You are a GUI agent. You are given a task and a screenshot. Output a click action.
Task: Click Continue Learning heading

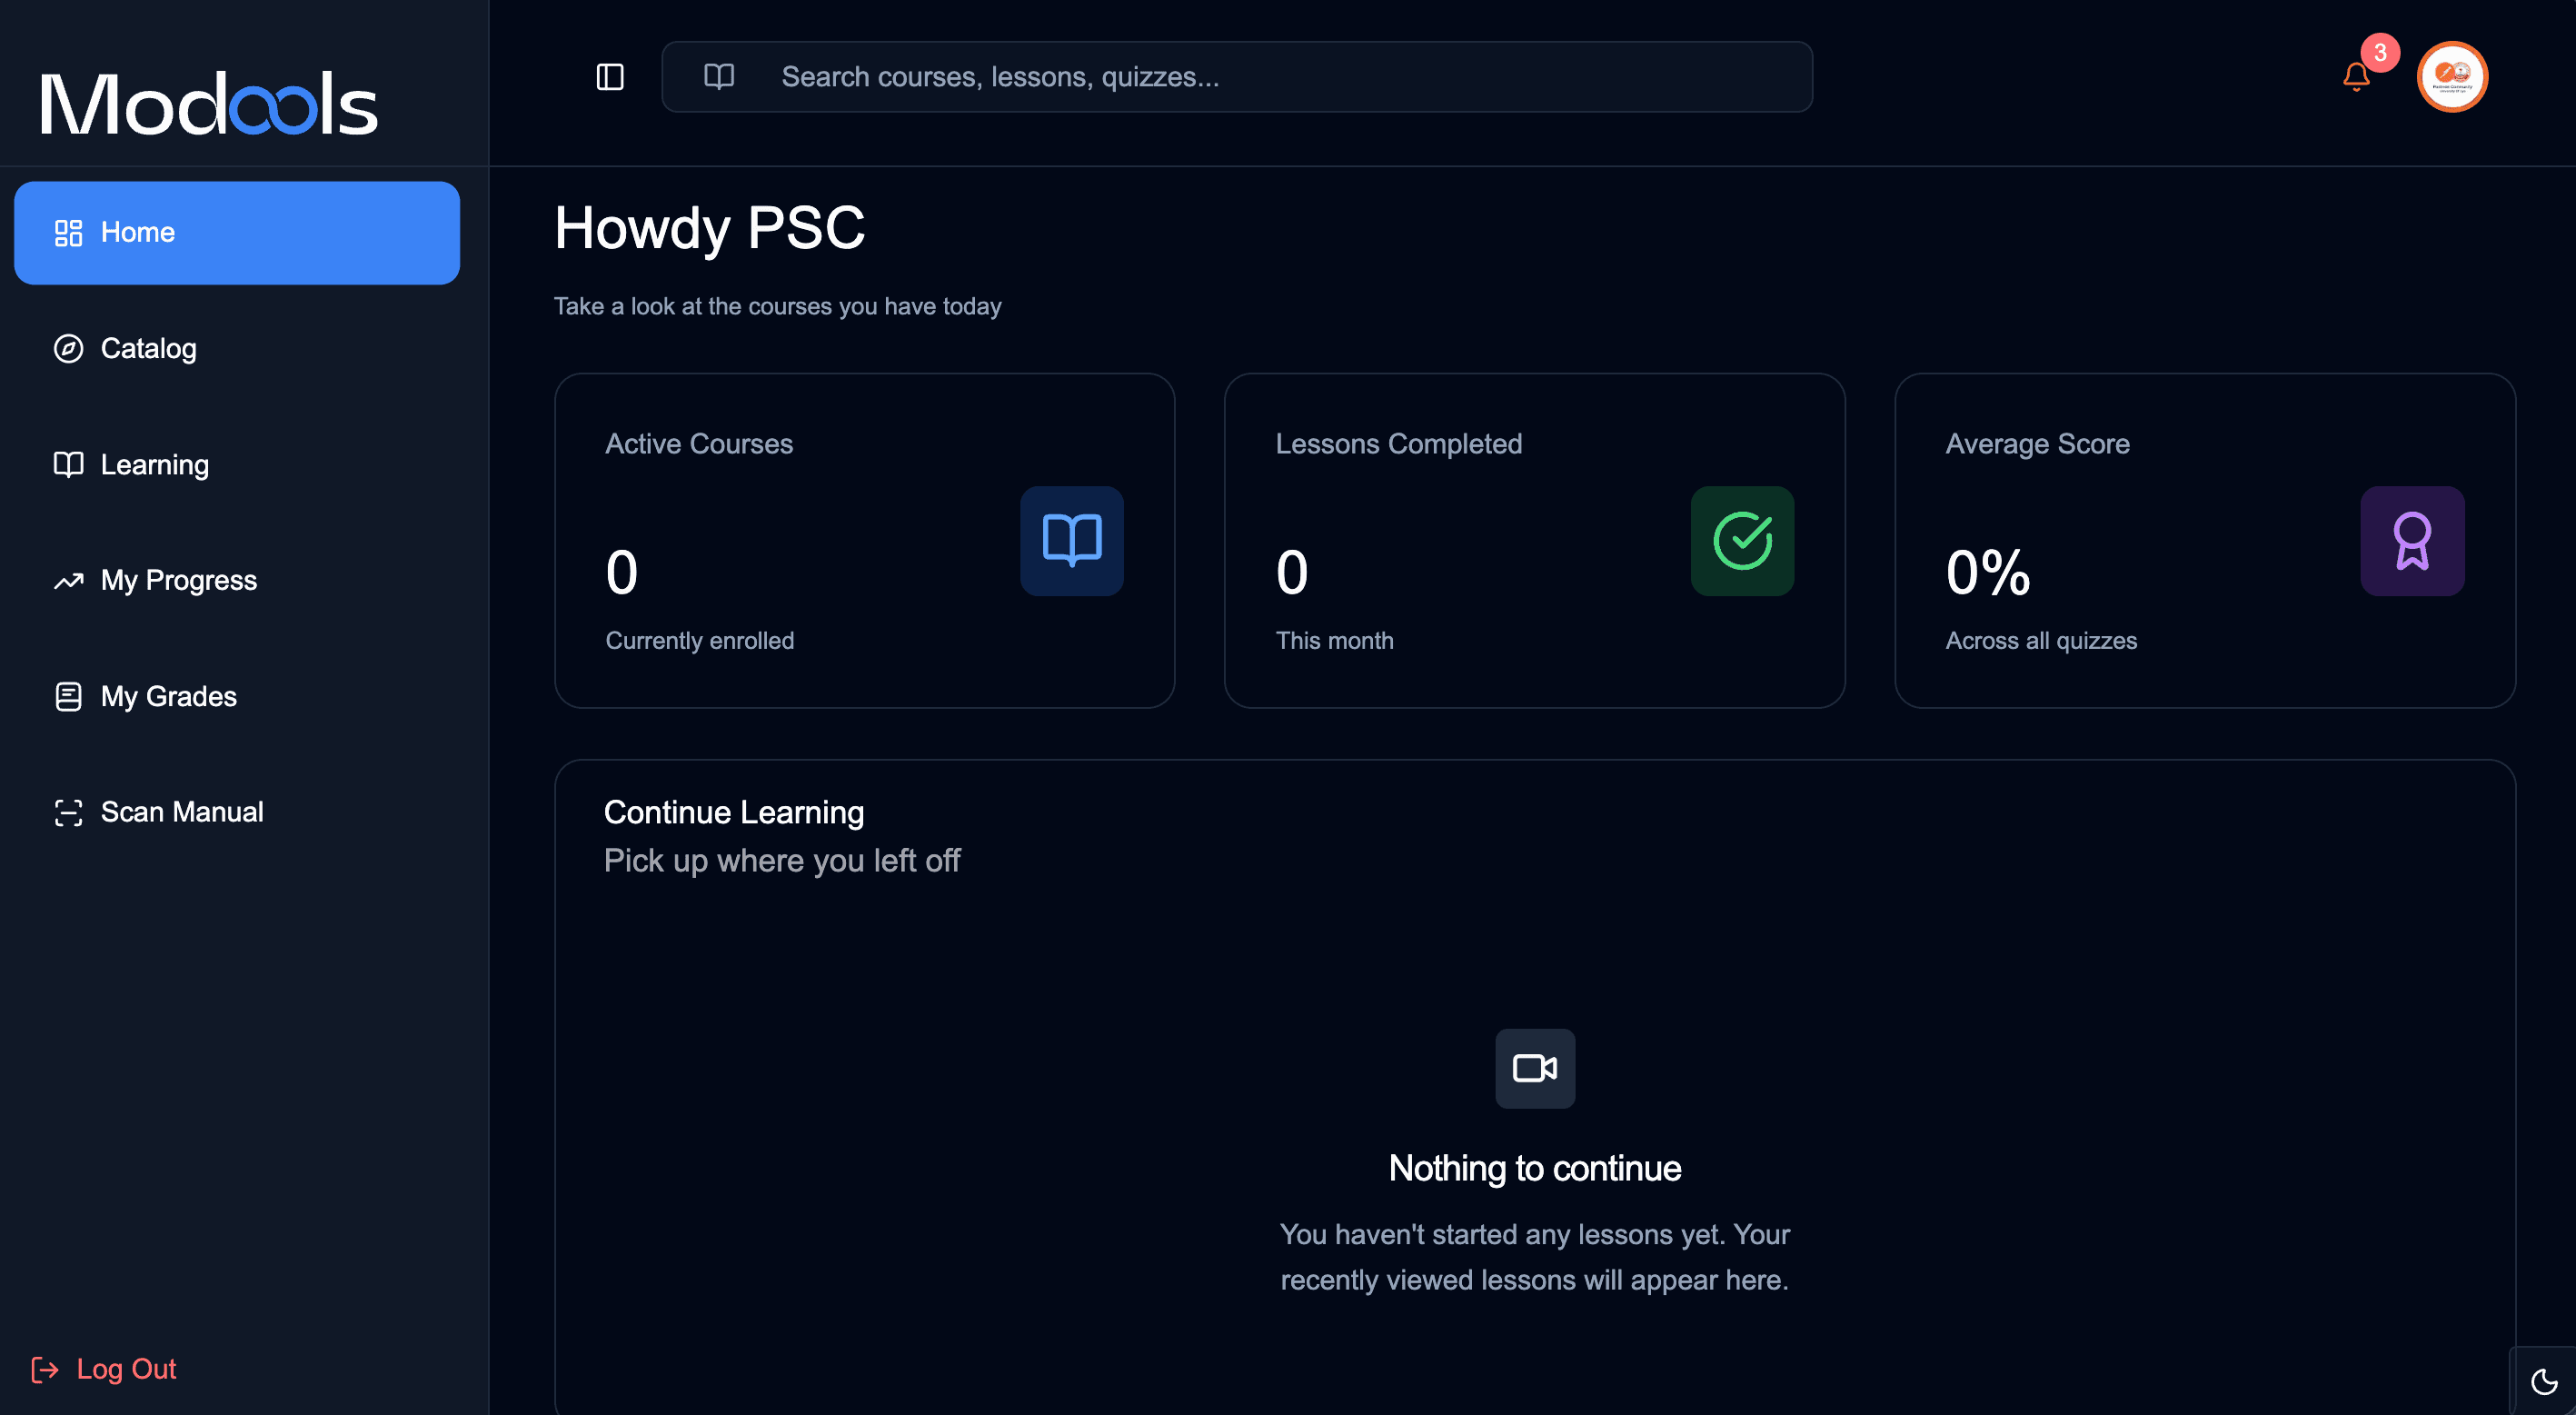(x=734, y=813)
